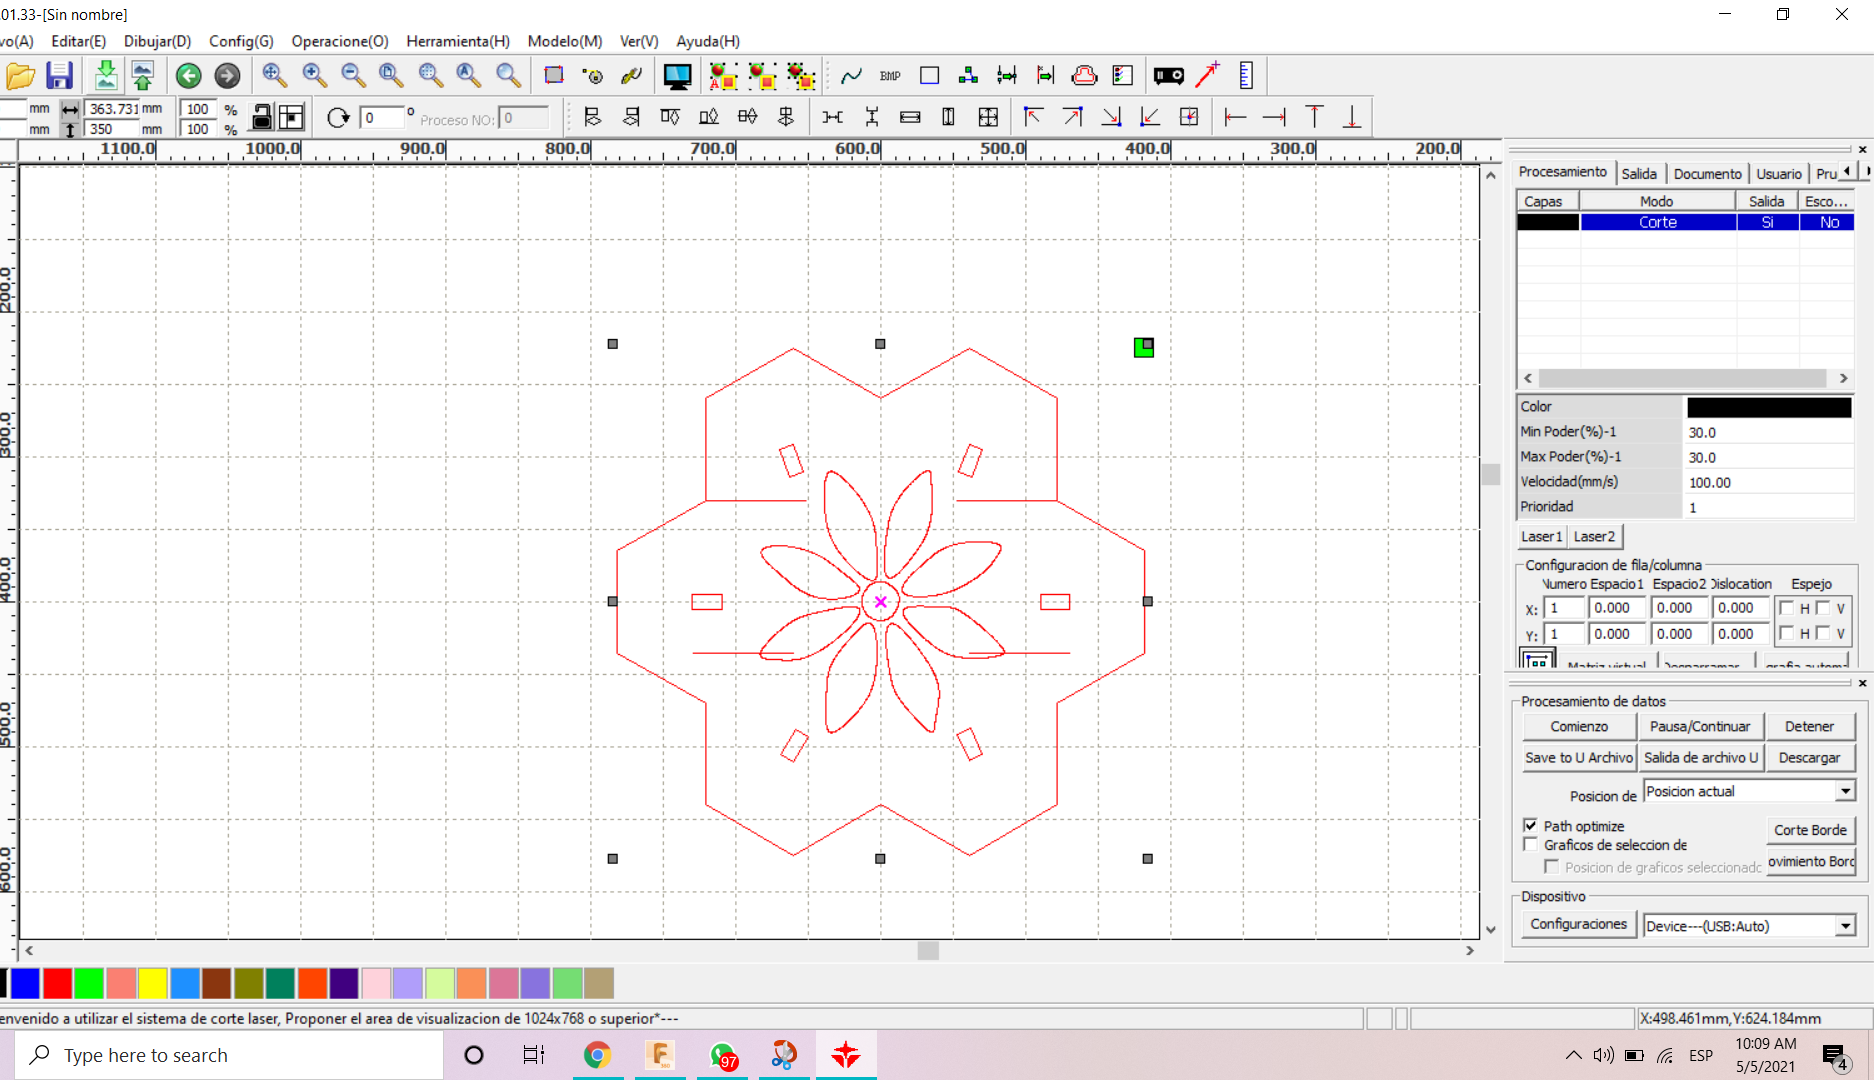
Task: Click the move-to-left-edge arrow icon
Action: point(1235,117)
